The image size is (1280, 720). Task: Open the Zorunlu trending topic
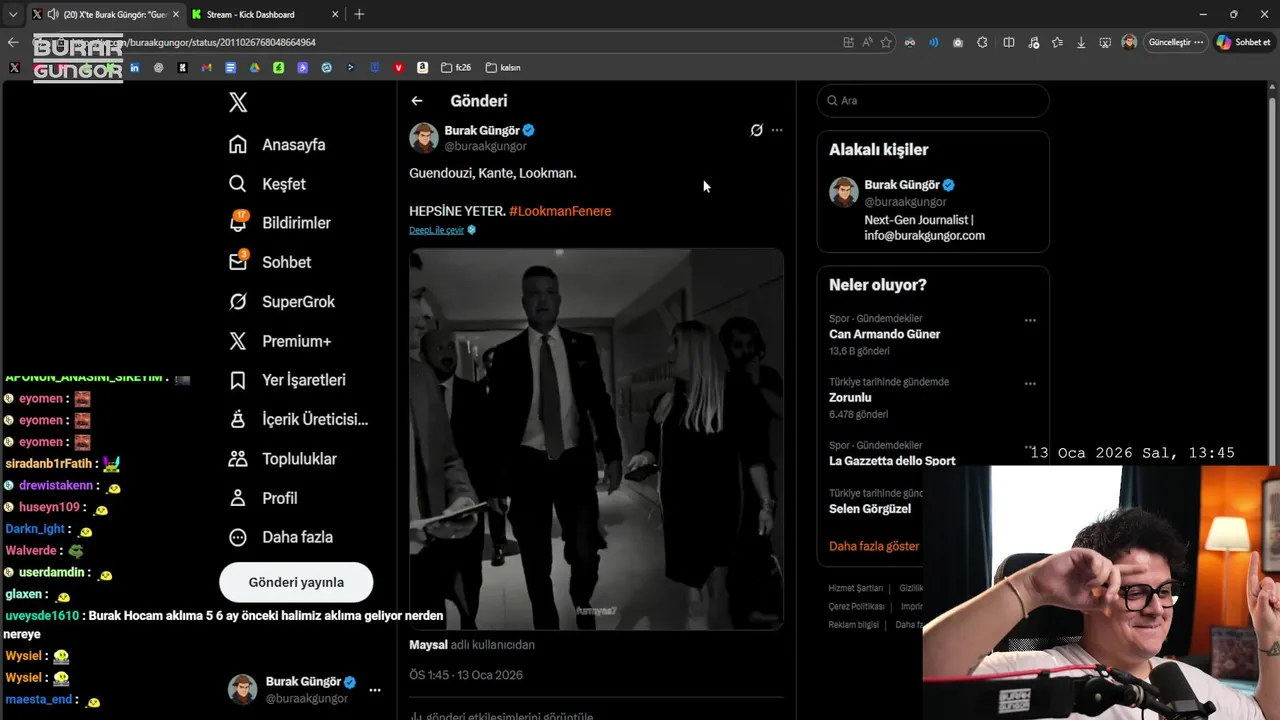851,397
